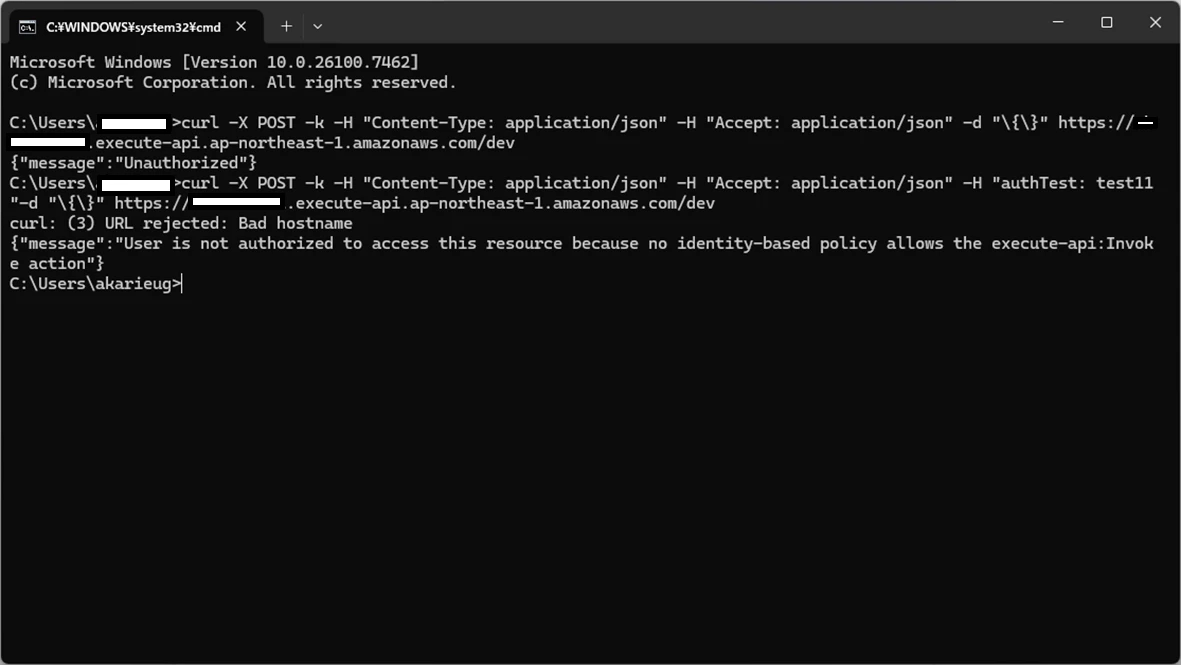Click the blank terminal area below the prompt
This screenshot has width=1181, height=665.
click(x=590, y=474)
